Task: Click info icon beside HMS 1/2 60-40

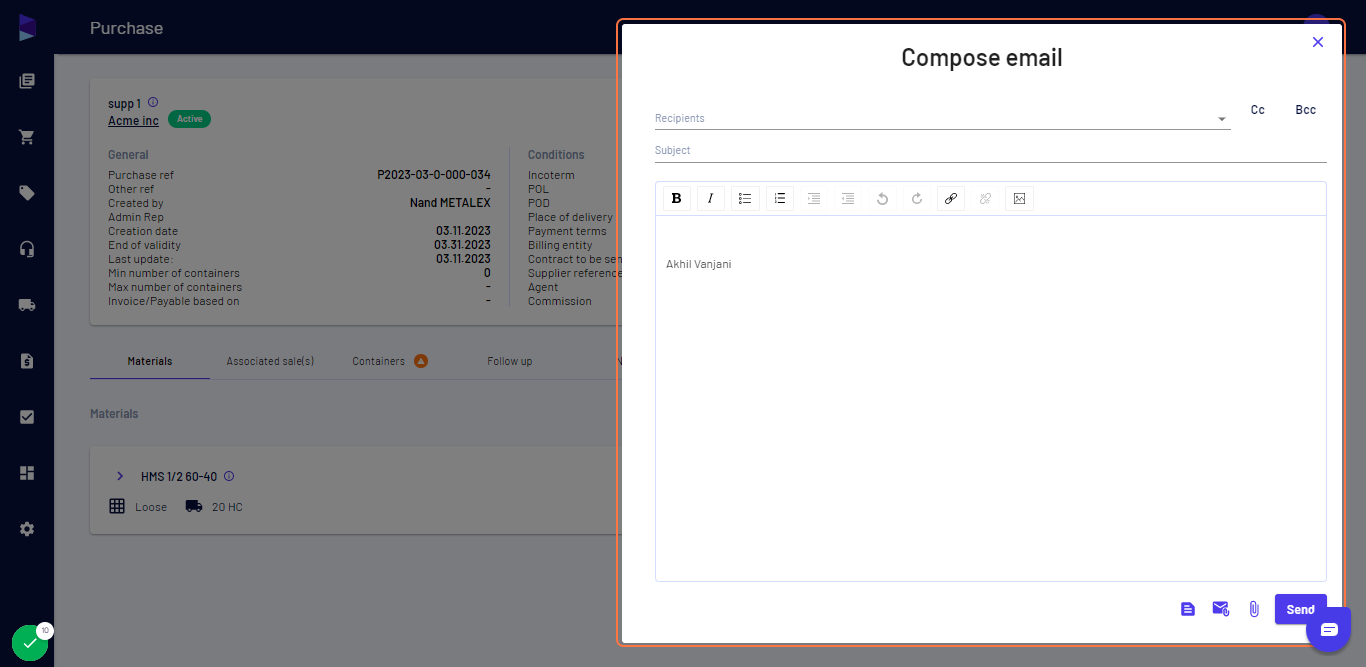Action: 229,476
